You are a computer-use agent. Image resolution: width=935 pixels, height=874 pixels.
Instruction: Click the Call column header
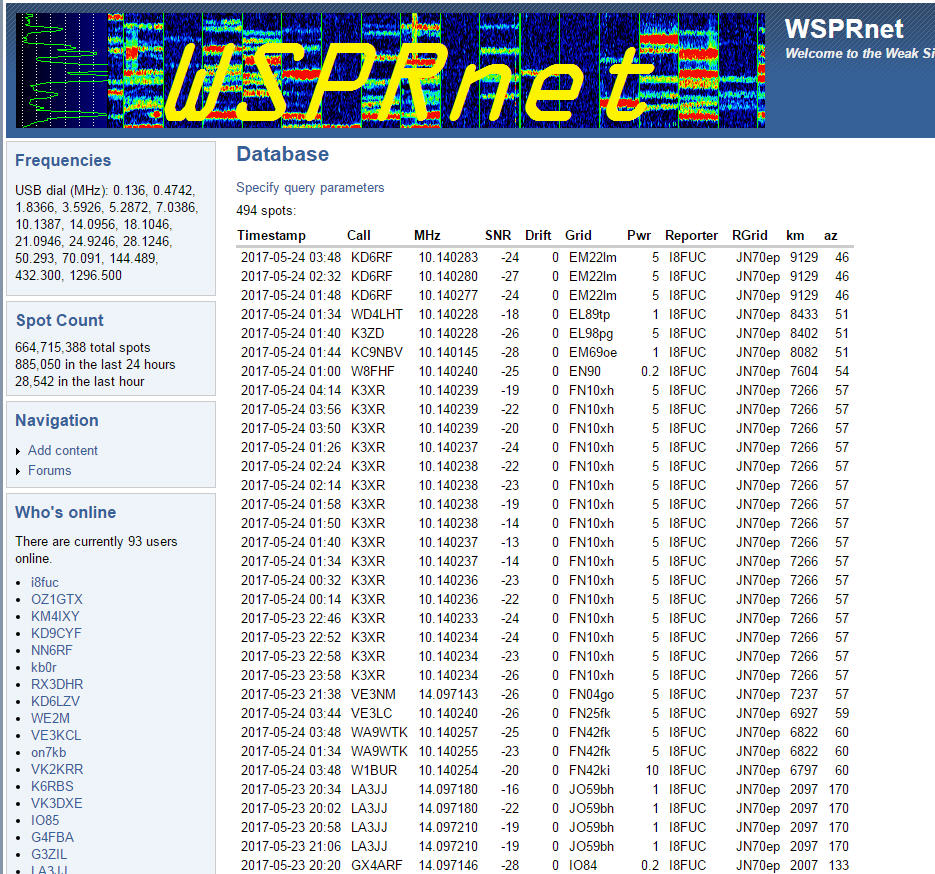[358, 235]
